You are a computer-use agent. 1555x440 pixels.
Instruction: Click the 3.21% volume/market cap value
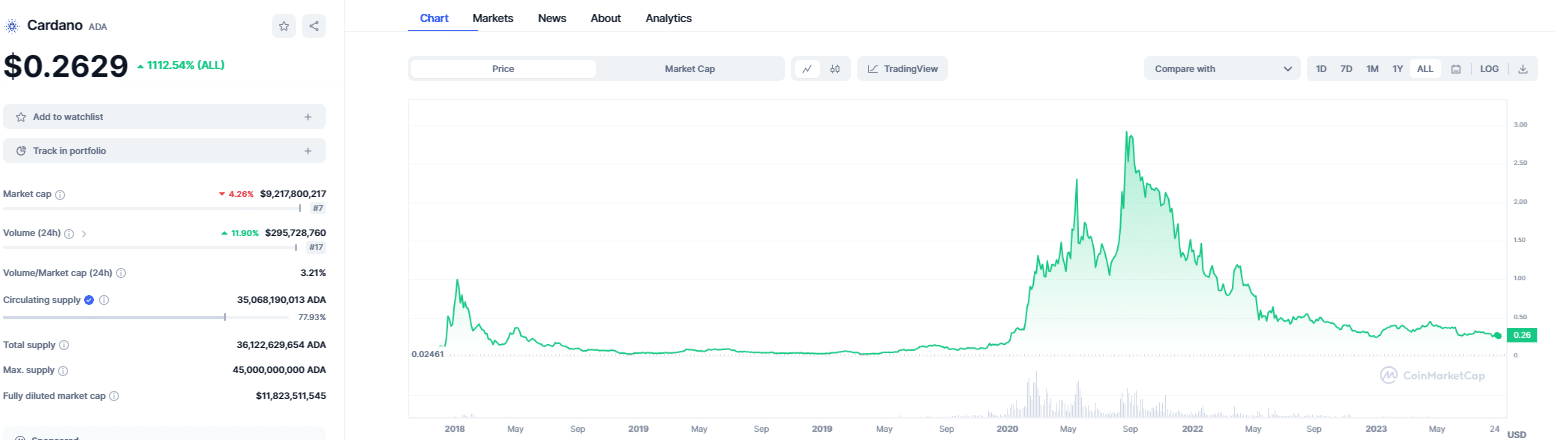(x=313, y=272)
